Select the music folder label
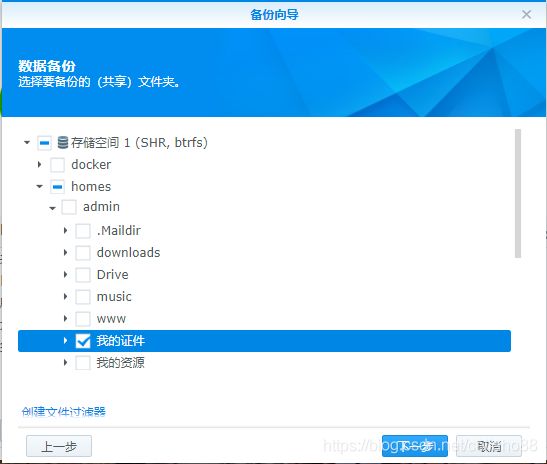Image resolution: width=547 pixels, height=464 pixels. 114,297
